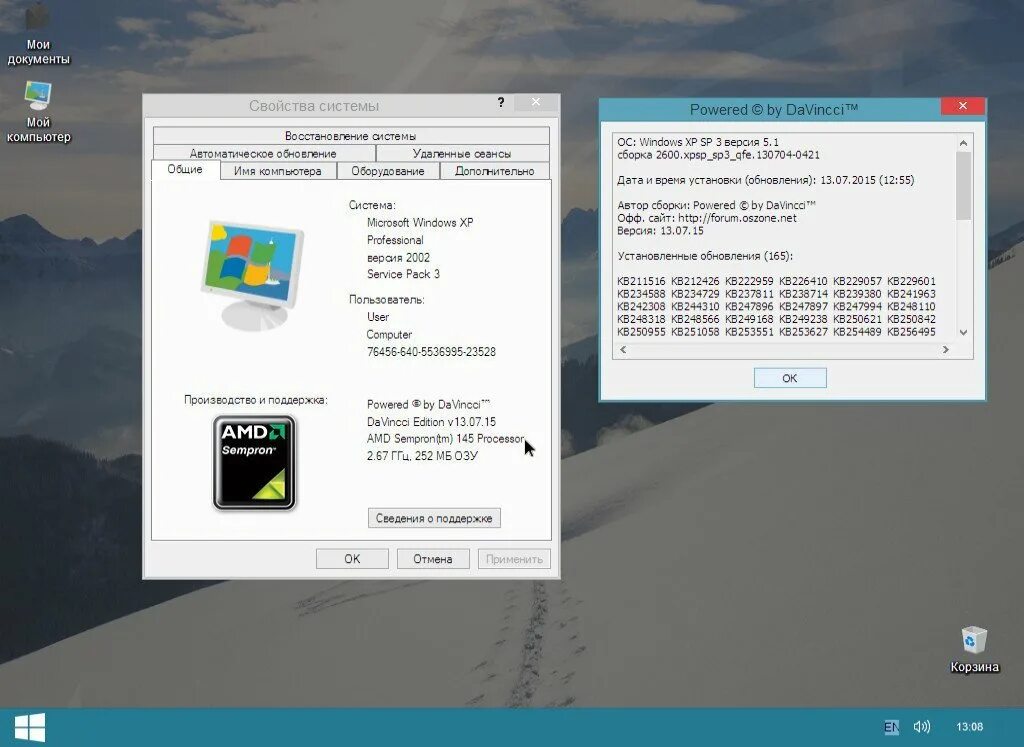Click the scroll up arrow in DaVincci window

pos(963,143)
